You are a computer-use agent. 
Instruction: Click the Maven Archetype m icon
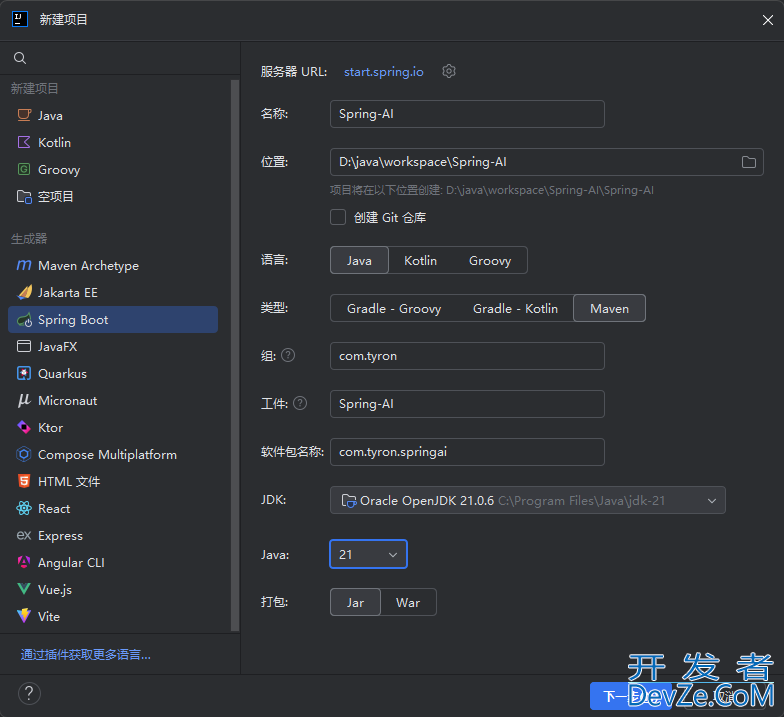24,265
